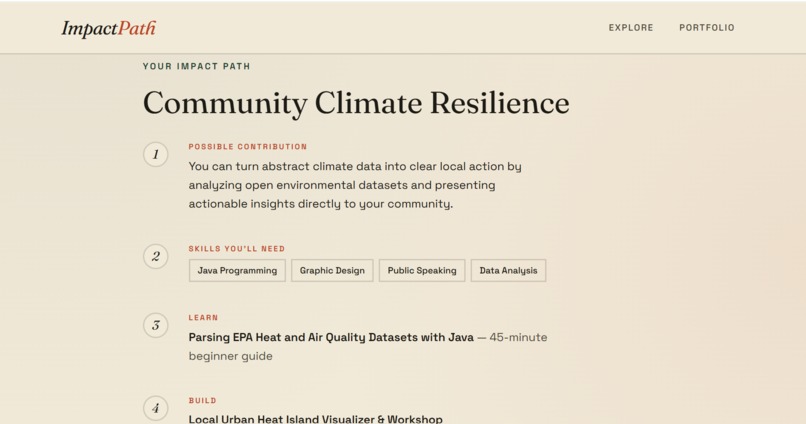The height and width of the screenshot is (424, 806).
Task: Click the 'Your Impact Path' label
Action: [196, 66]
